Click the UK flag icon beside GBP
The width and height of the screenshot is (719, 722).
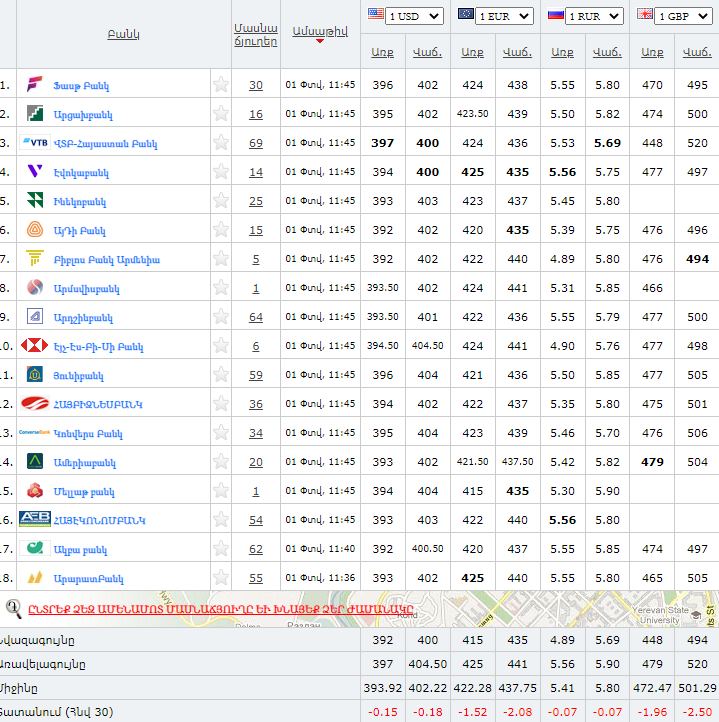tap(645, 14)
